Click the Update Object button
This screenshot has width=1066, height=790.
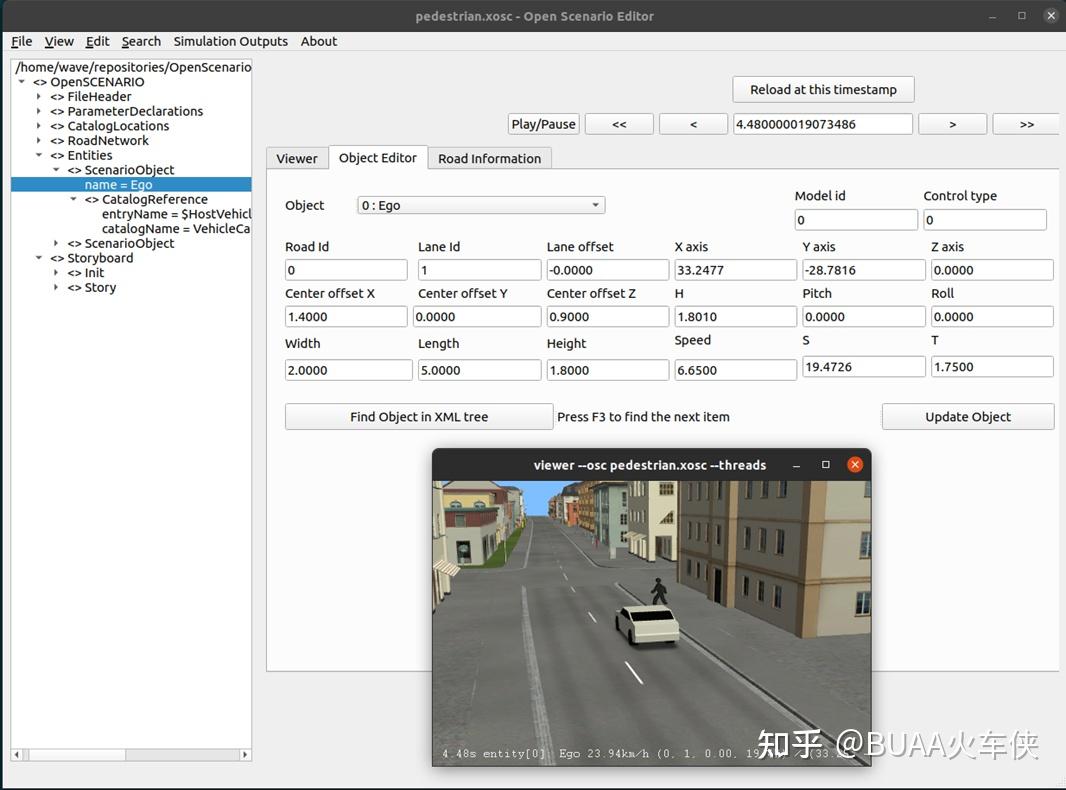(x=967, y=417)
